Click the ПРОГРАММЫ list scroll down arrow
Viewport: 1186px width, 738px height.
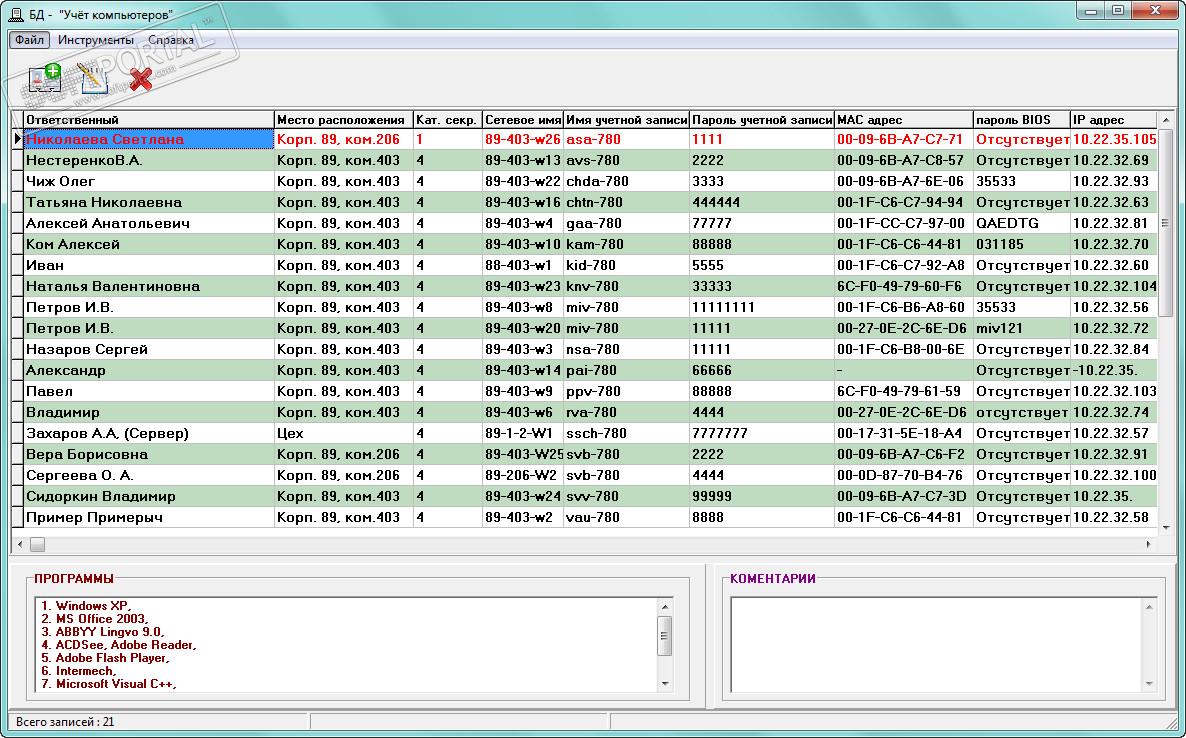pos(665,684)
